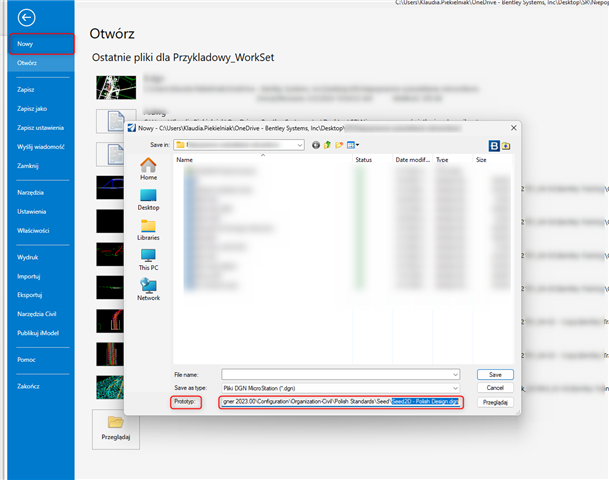Image resolution: width=609 pixels, height=480 pixels.
Task: Sort by the Status column header
Action: 372,160
